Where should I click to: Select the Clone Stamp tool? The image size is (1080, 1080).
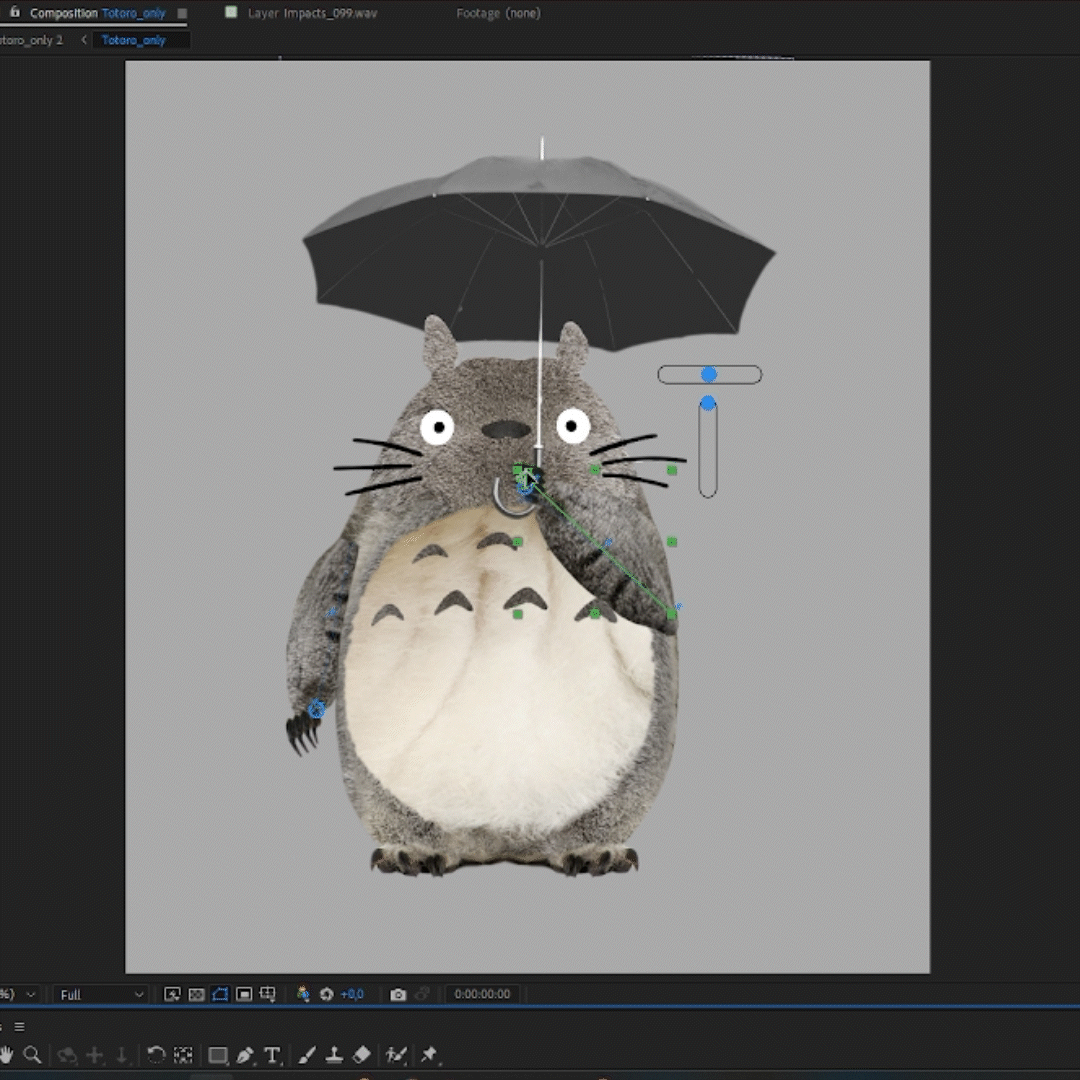click(x=334, y=1055)
